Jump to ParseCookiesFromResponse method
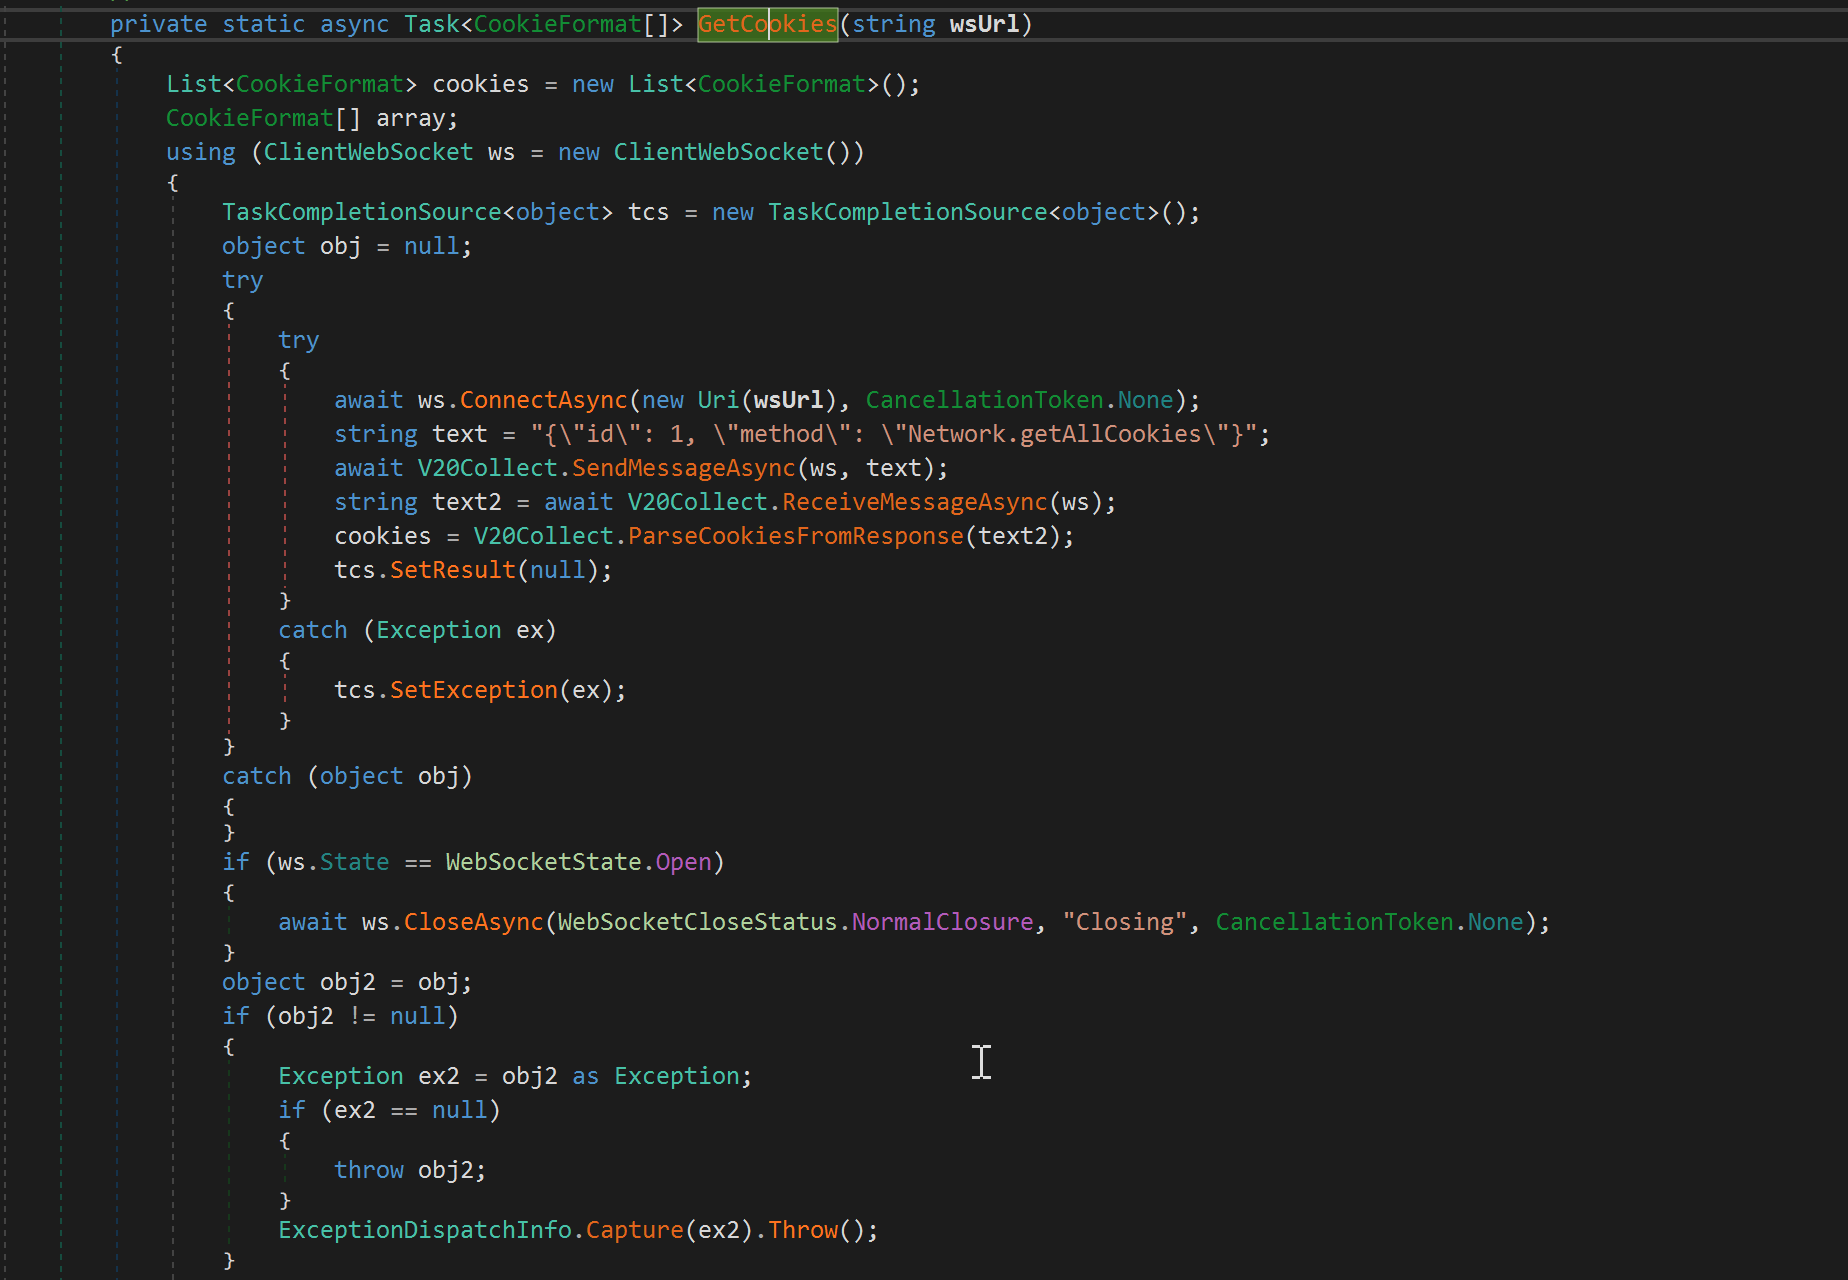 [x=795, y=536]
